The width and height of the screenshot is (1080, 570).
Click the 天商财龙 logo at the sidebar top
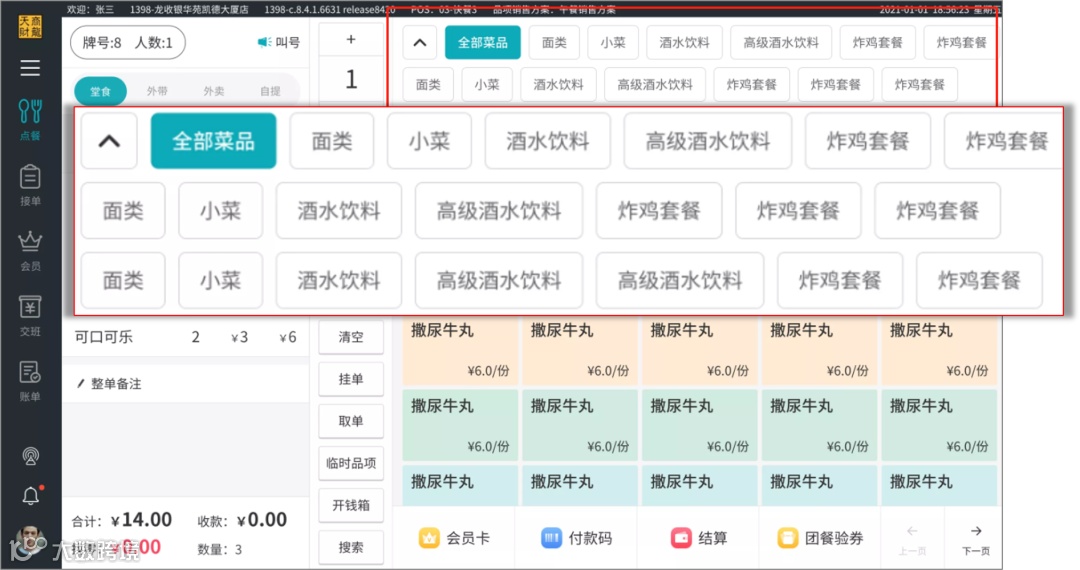pos(30,27)
